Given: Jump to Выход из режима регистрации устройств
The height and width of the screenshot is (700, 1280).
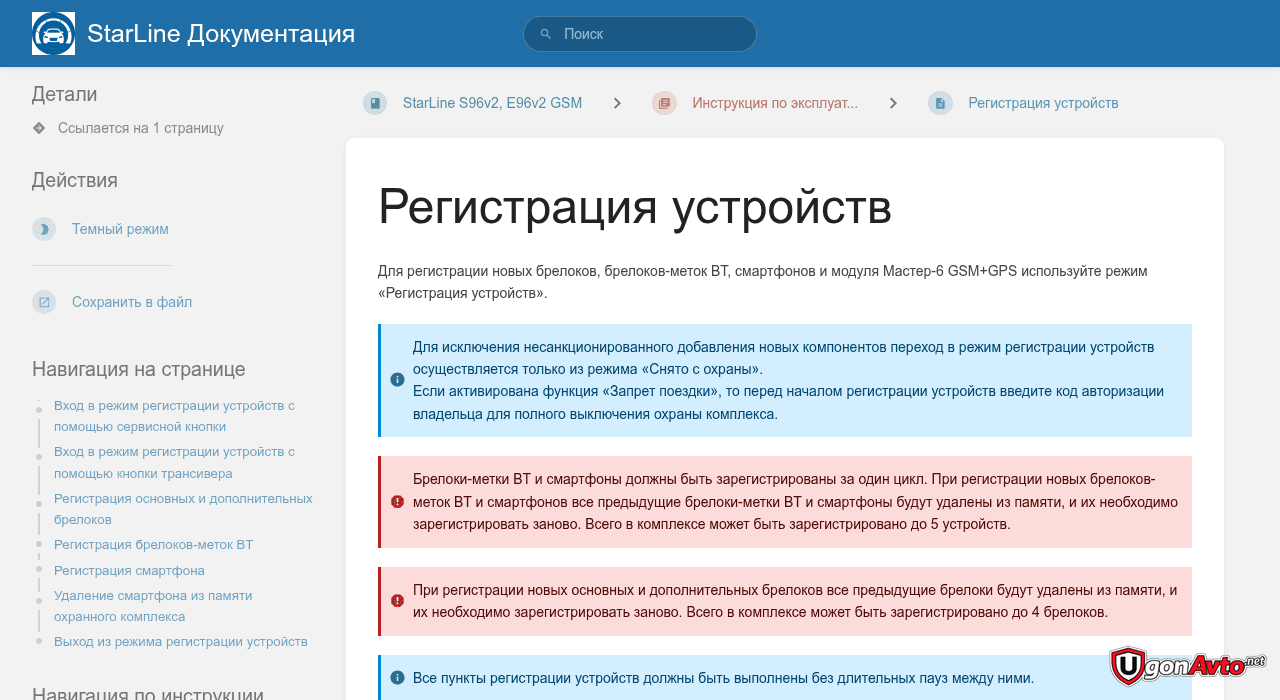Looking at the screenshot, I should (181, 642).
